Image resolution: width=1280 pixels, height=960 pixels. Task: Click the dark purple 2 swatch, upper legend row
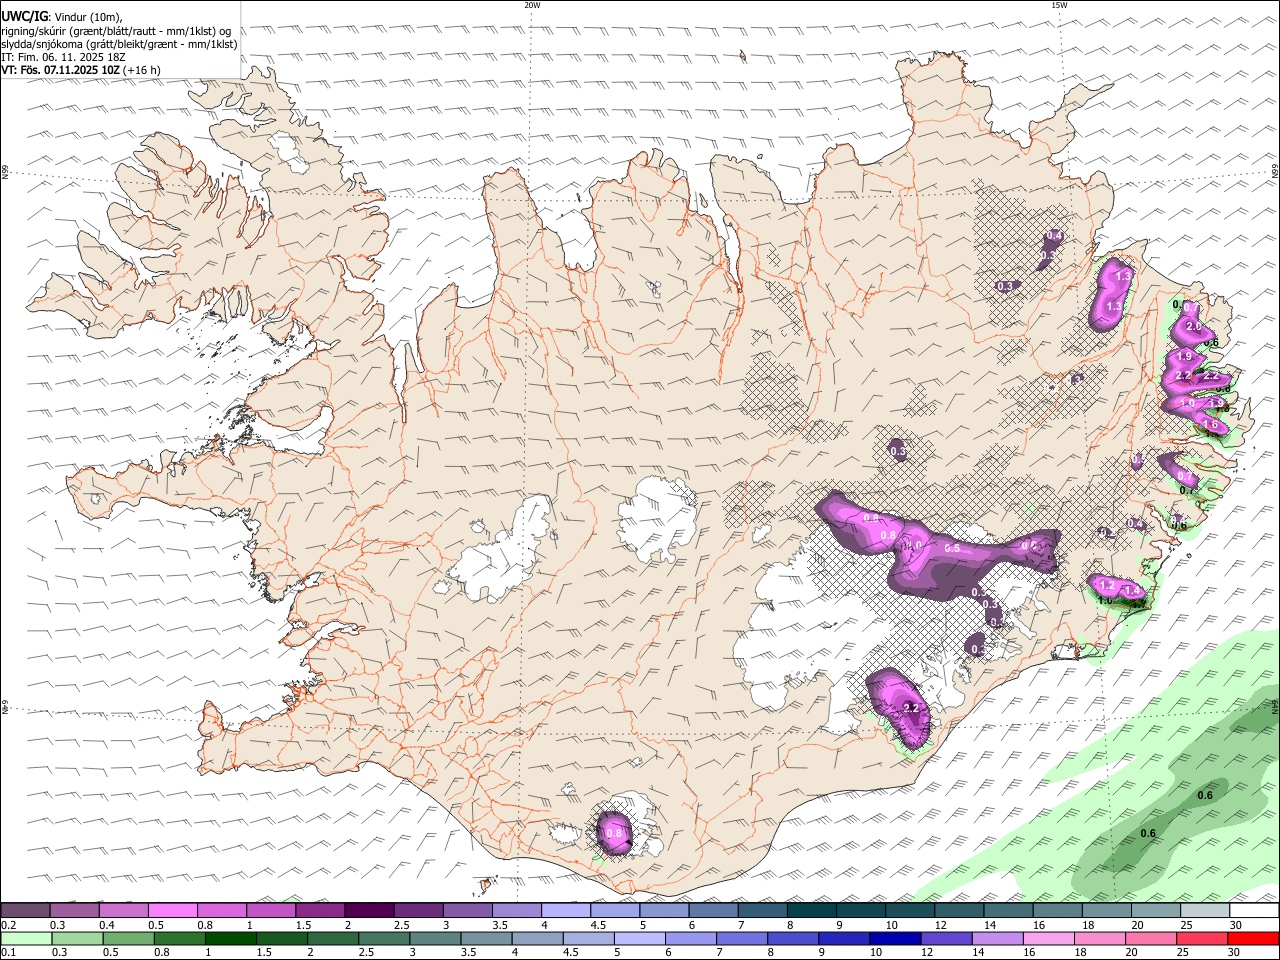369,911
